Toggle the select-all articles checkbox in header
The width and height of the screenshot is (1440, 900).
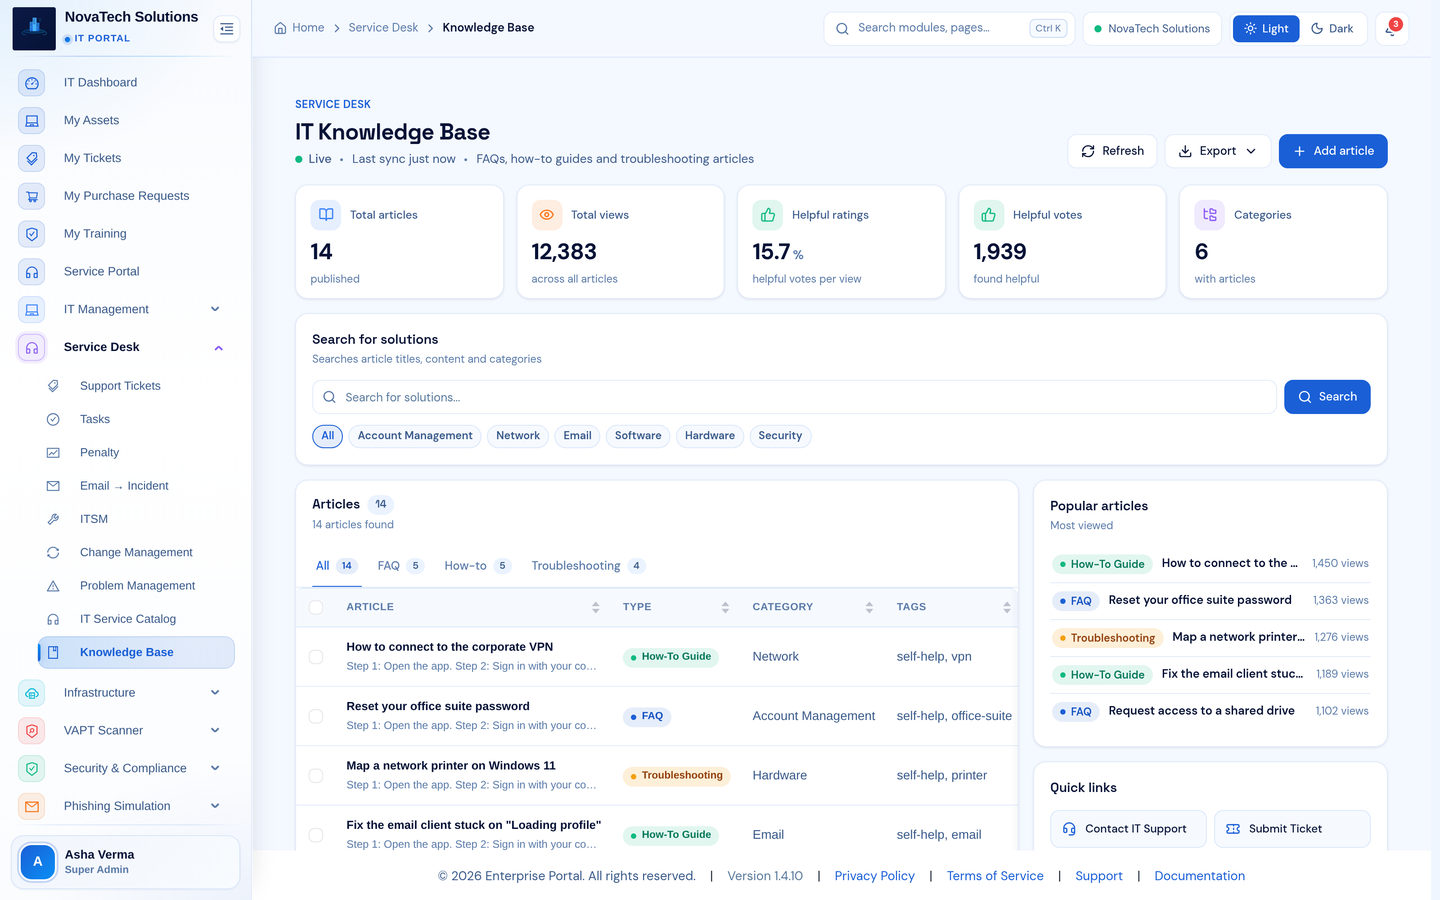pos(316,607)
